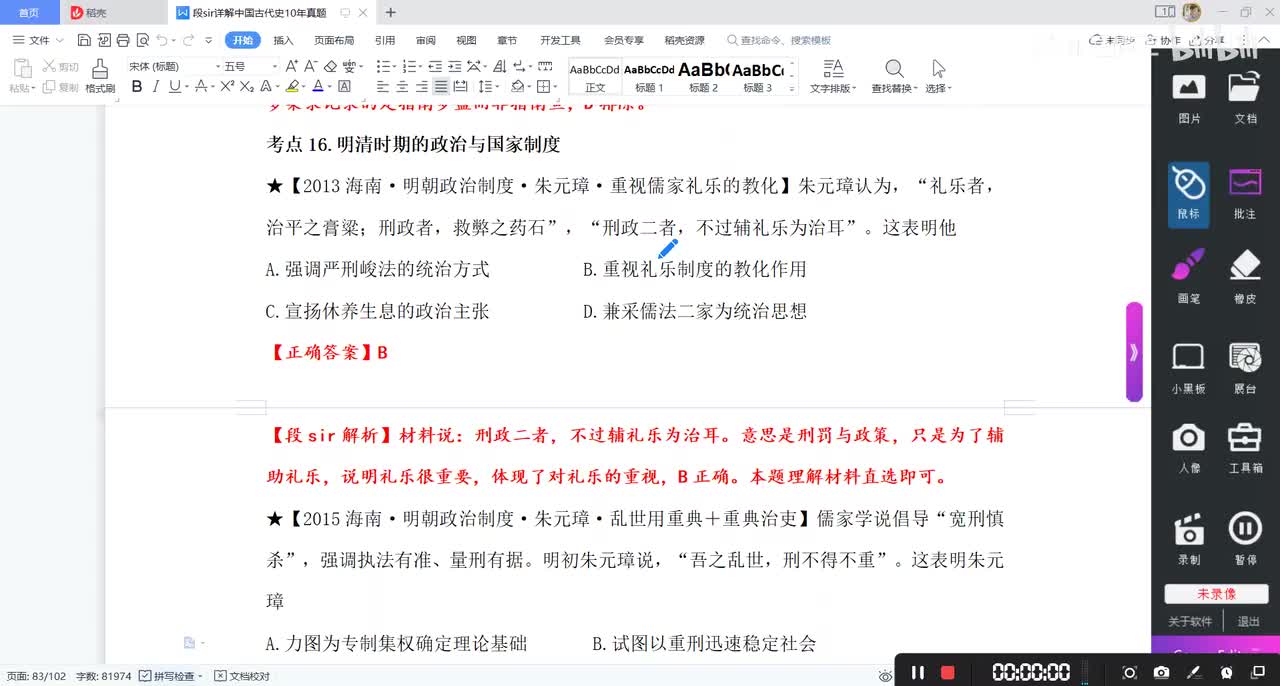Viewport: 1280px width, 686px height.
Task: Click the 退出 exit link
Action: coord(1249,621)
